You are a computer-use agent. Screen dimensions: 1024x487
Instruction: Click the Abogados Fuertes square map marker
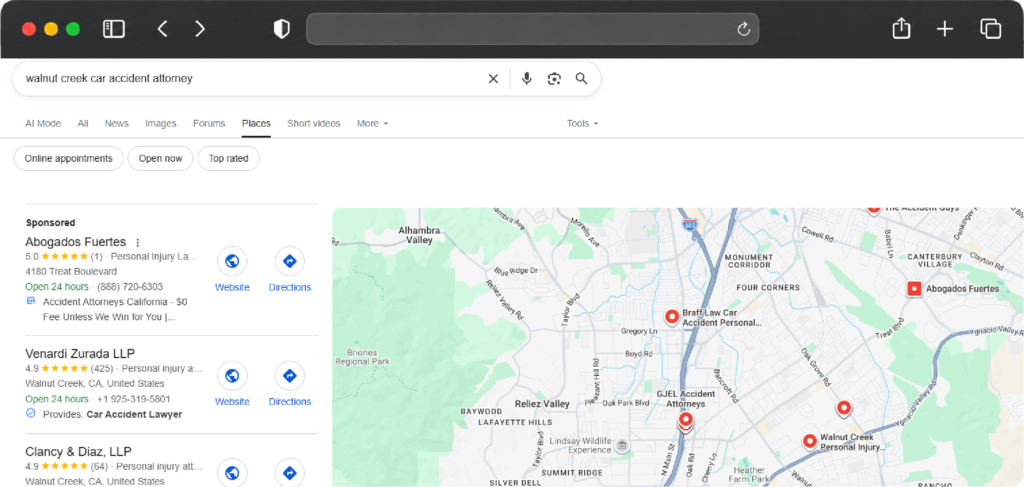point(914,289)
